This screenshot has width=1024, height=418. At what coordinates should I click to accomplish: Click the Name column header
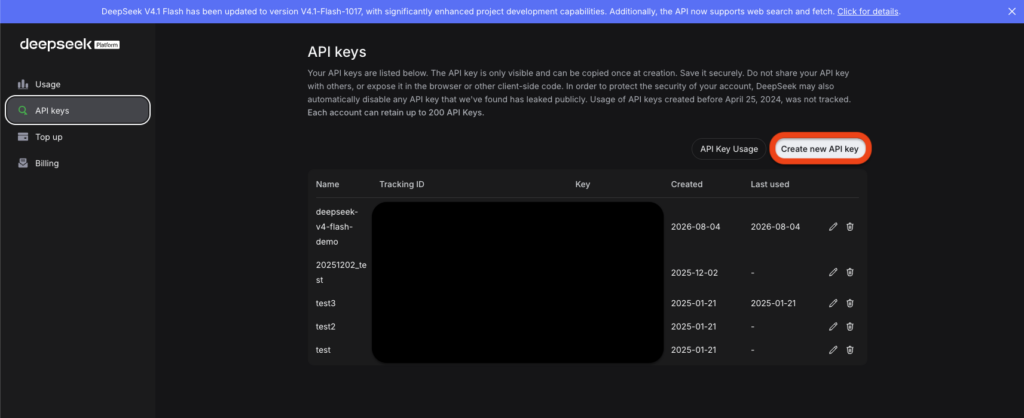point(328,184)
